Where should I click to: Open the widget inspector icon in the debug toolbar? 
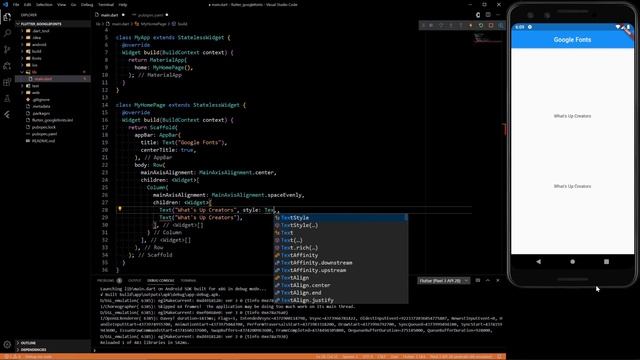pos(501,25)
